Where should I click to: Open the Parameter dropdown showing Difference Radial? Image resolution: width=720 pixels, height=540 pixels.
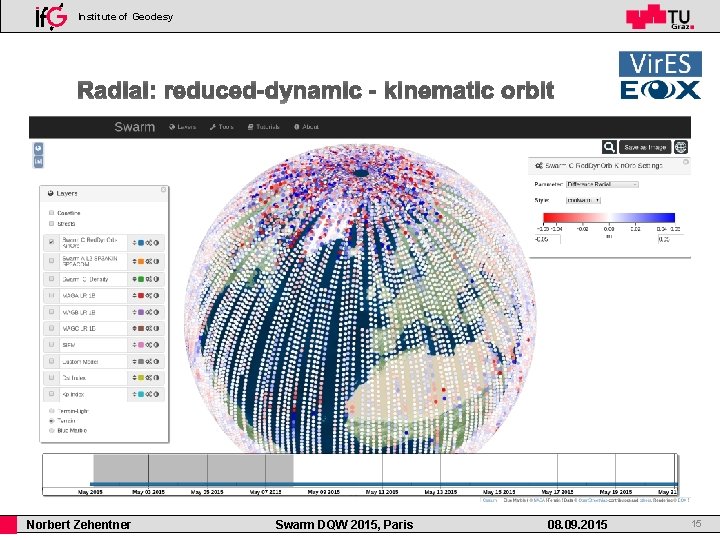pyautogui.click(x=602, y=184)
